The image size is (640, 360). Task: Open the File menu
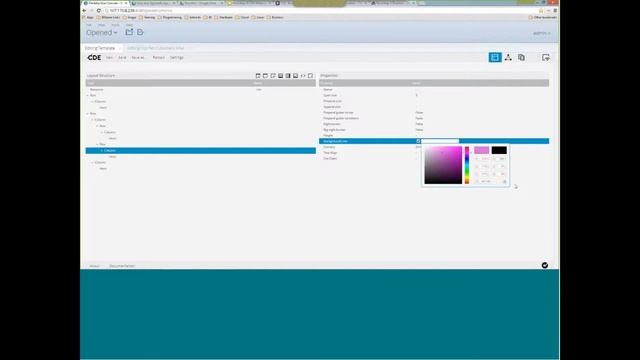(x=89, y=25)
